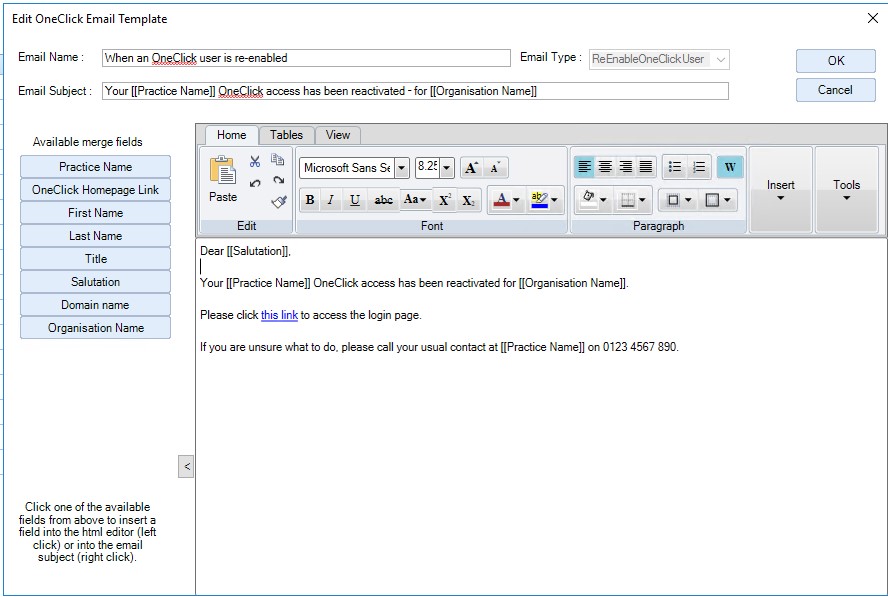888x597 pixels.
Task: Switch to the Home tab
Action: click(232, 135)
